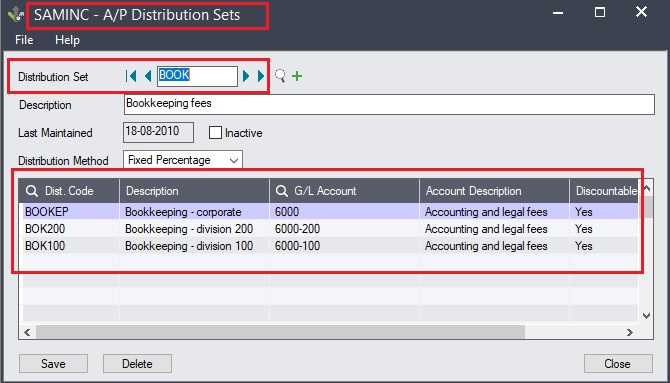
Task: Click the green plus to add new set
Action: (x=297, y=76)
